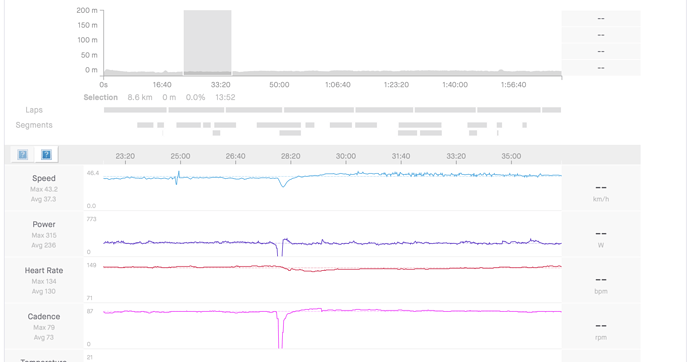Select the fourth lap bar in the Laps row
Screen dimensions: 690x362
click(319, 110)
